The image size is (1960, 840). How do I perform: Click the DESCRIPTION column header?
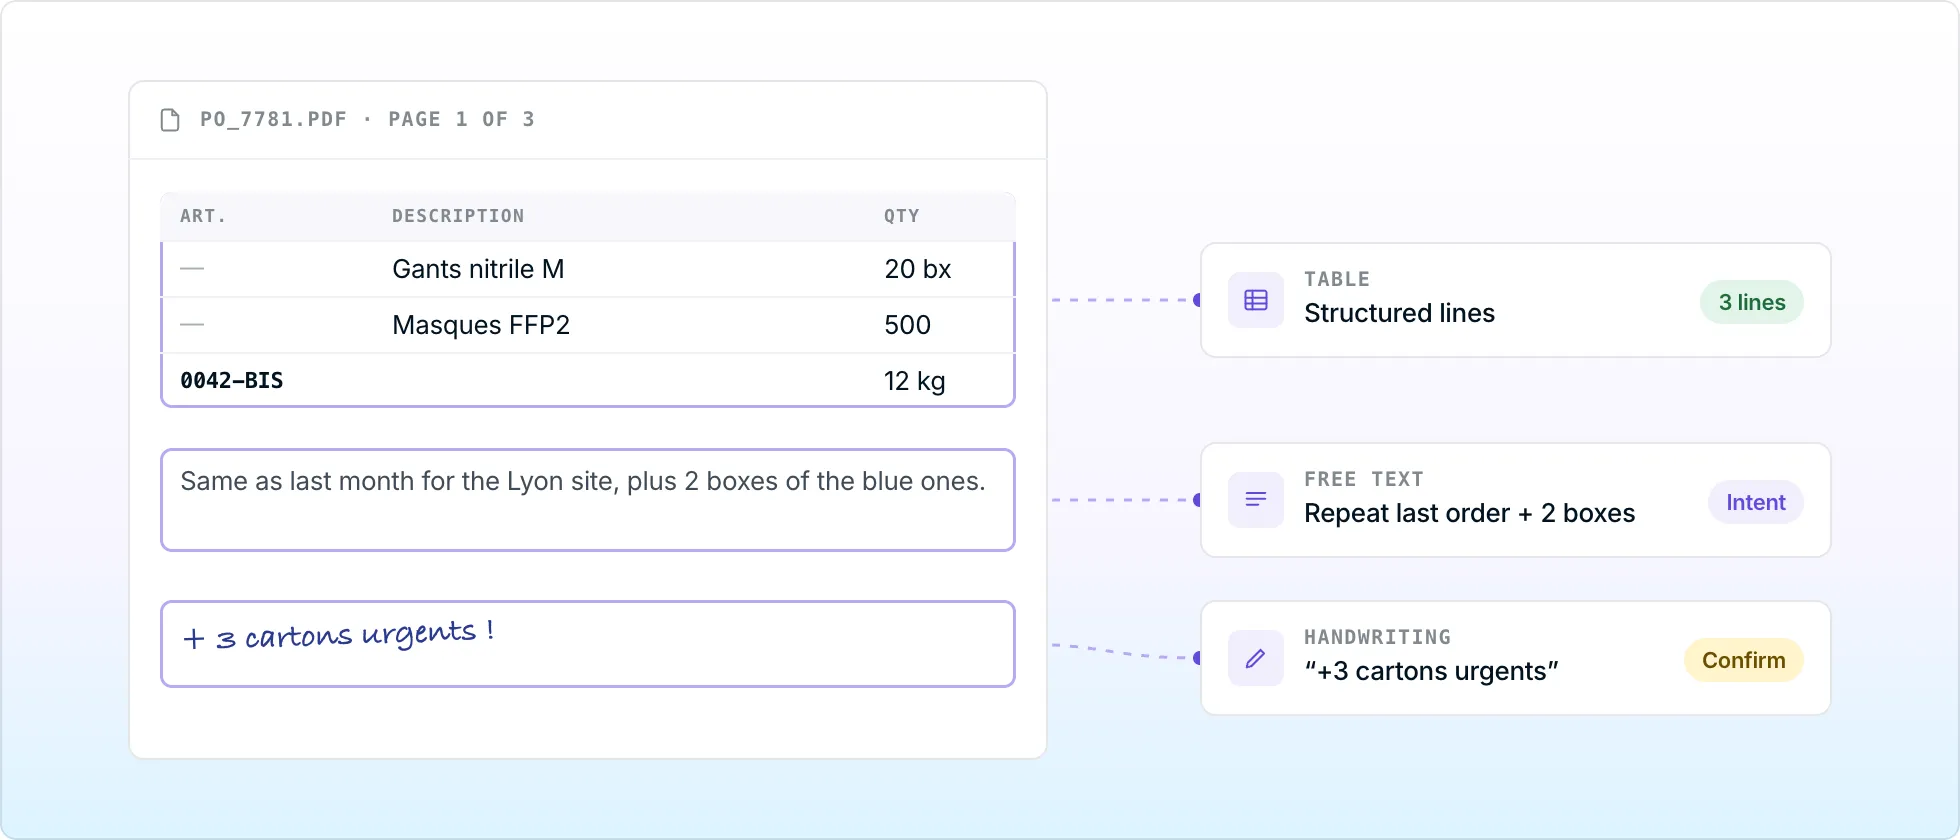(458, 216)
